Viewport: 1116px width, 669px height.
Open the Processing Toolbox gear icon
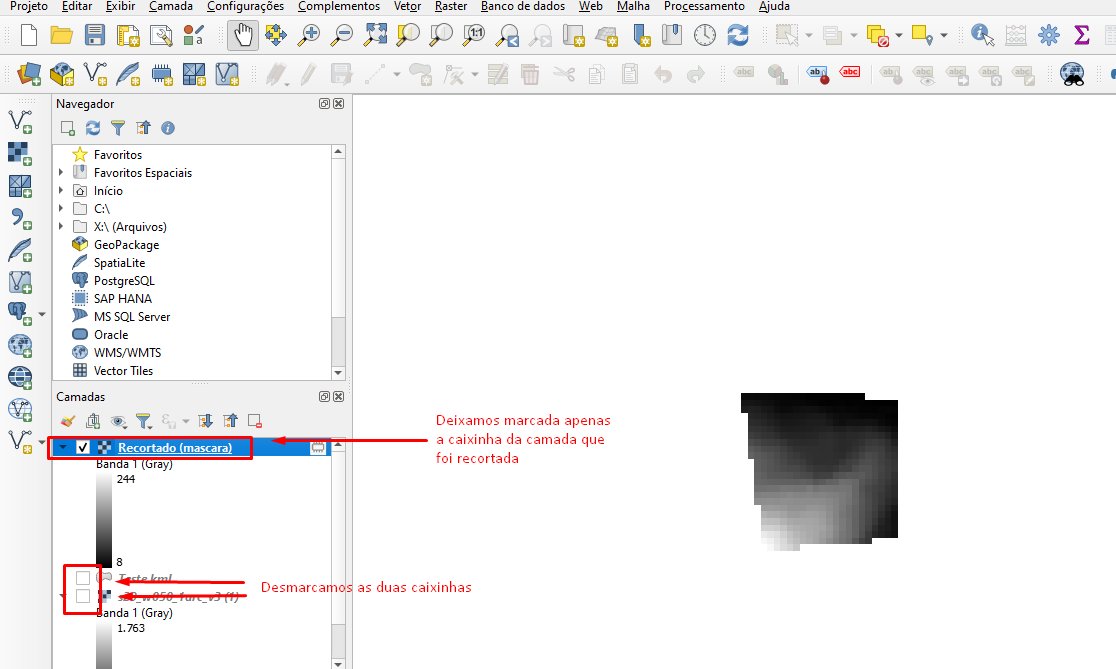tap(1048, 35)
